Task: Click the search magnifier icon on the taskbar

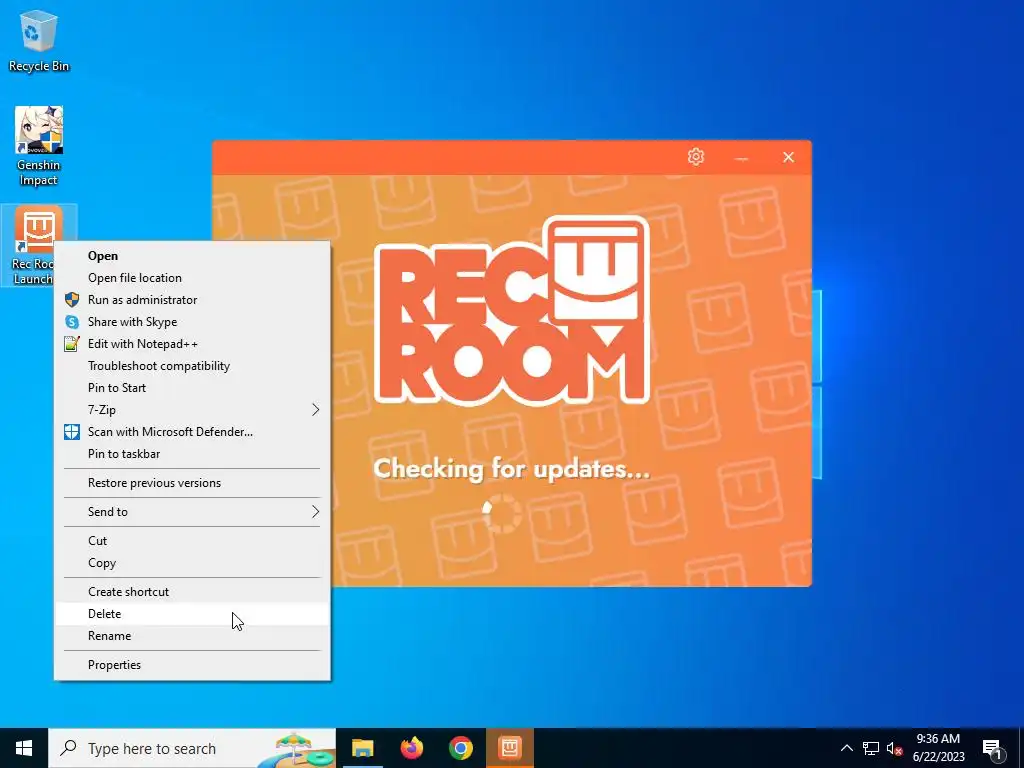Action: click(68, 748)
